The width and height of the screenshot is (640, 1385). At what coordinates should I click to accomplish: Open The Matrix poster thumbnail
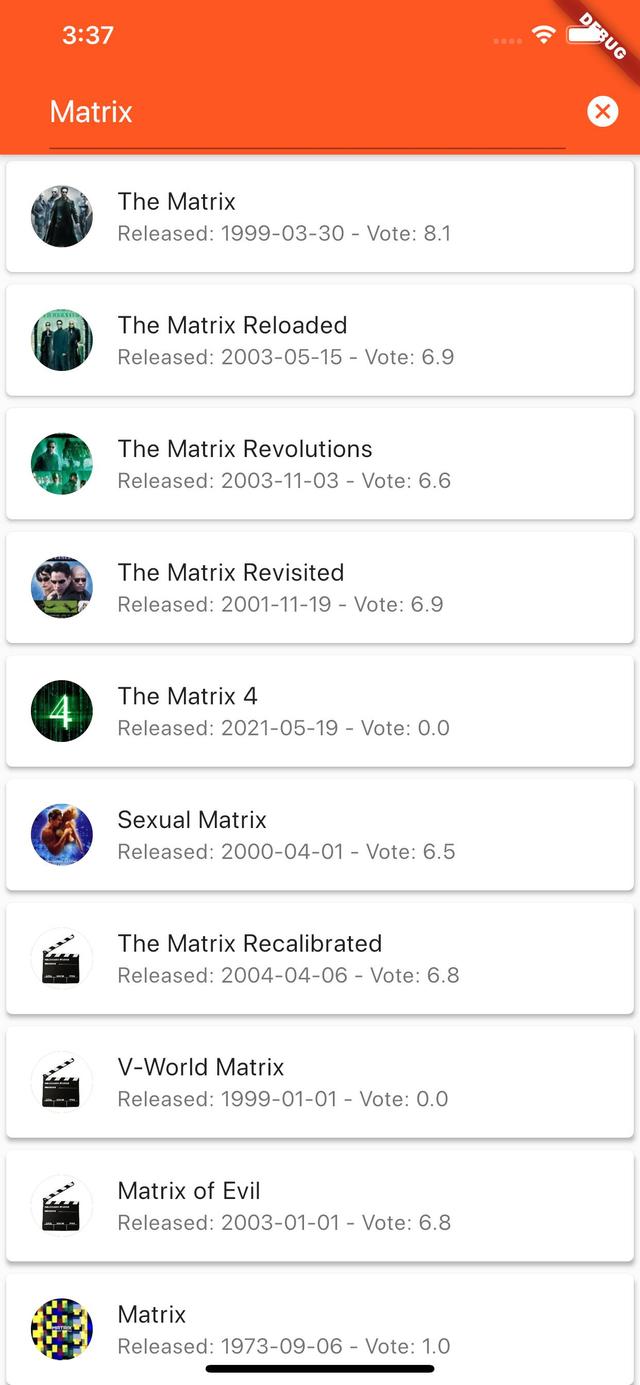62,216
